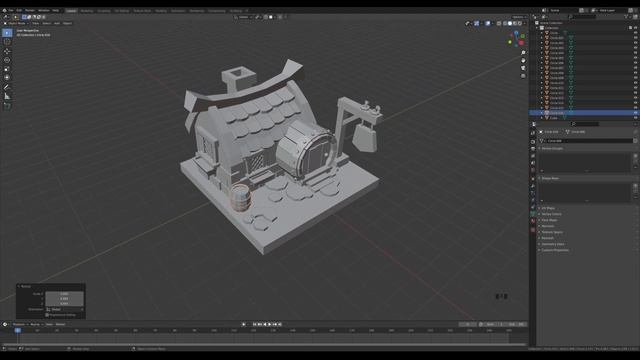Hide Cube using its eye icon

click(x=636, y=118)
